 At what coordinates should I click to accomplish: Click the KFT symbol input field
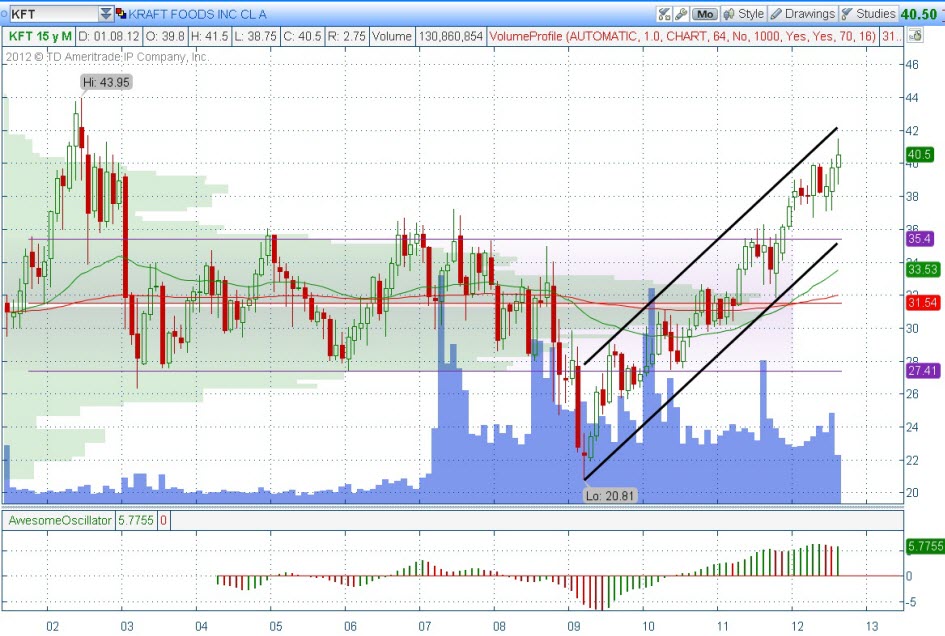[x=54, y=13]
